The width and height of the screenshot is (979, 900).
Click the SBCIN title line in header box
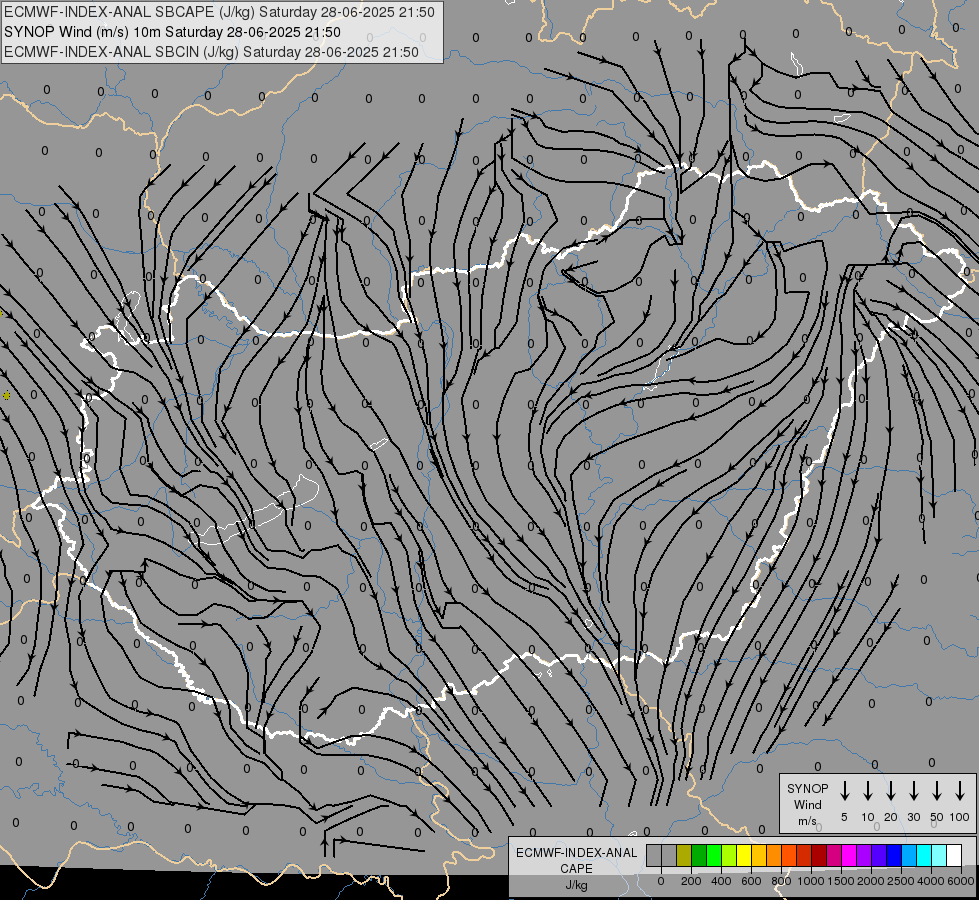(x=211, y=52)
